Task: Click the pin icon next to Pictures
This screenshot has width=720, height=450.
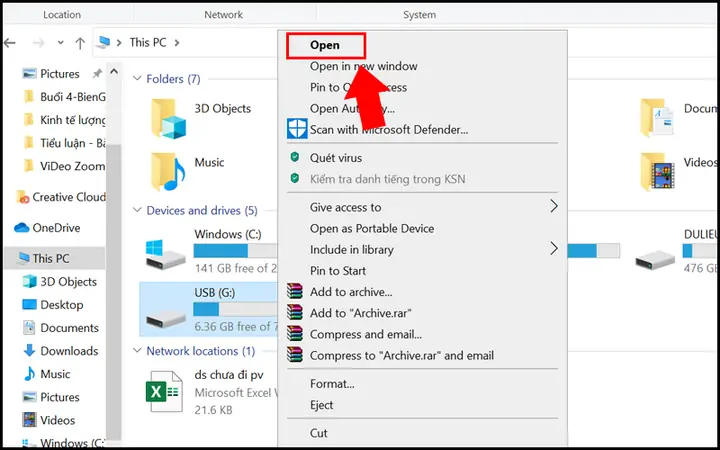Action: pyautogui.click(x=97, y=73)
